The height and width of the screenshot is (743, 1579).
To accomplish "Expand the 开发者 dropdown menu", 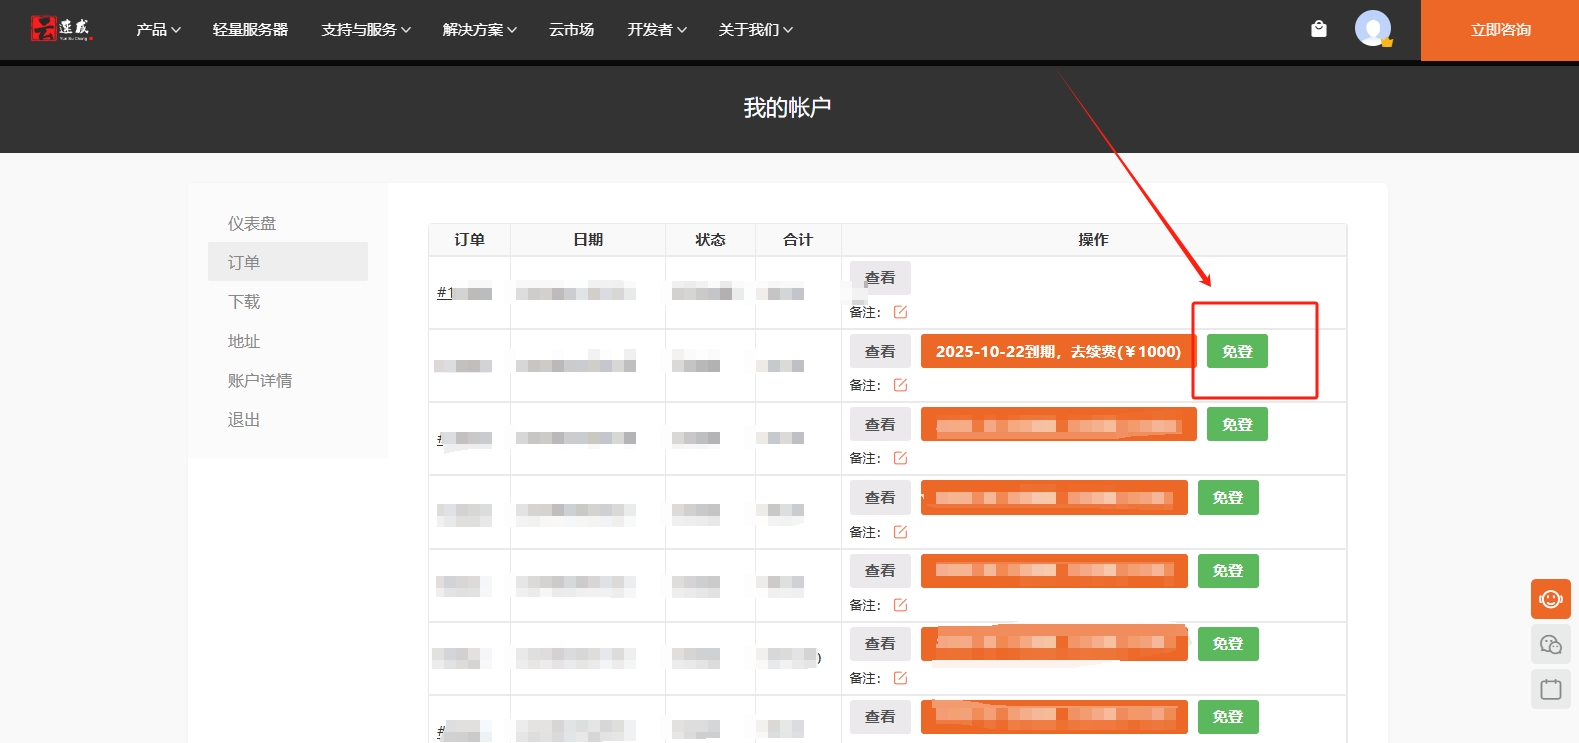I will click(x=657, y=30).
